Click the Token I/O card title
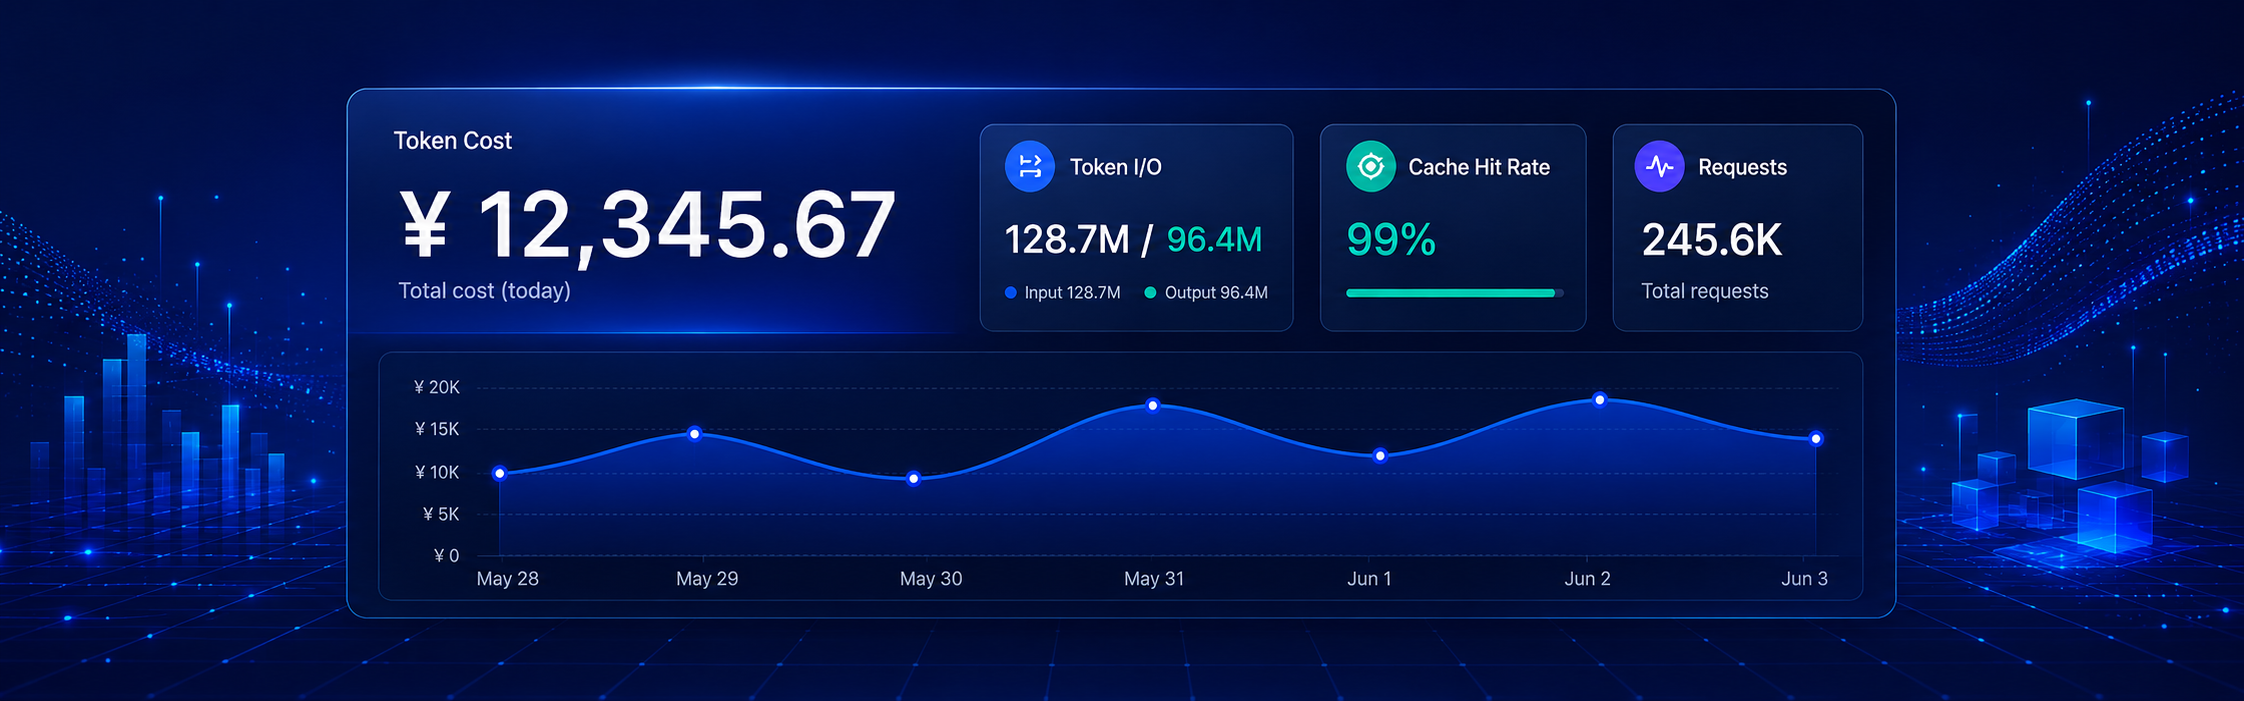This screenshot has width=2244, height=701. click(x=1116, y=167)
